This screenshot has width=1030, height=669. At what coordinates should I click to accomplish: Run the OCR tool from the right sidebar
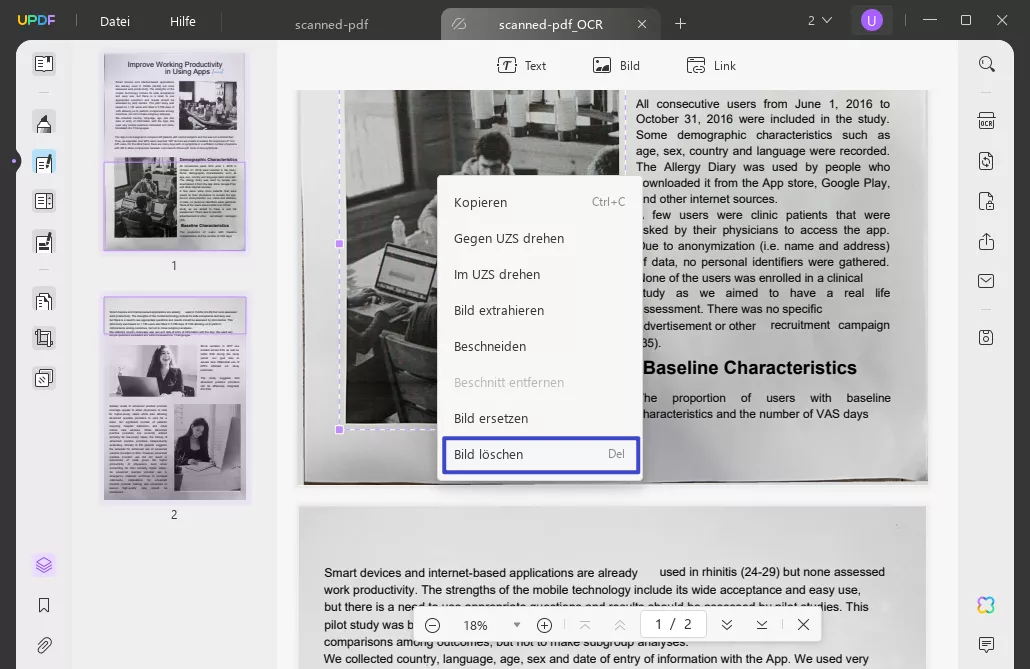pos(986,120)
